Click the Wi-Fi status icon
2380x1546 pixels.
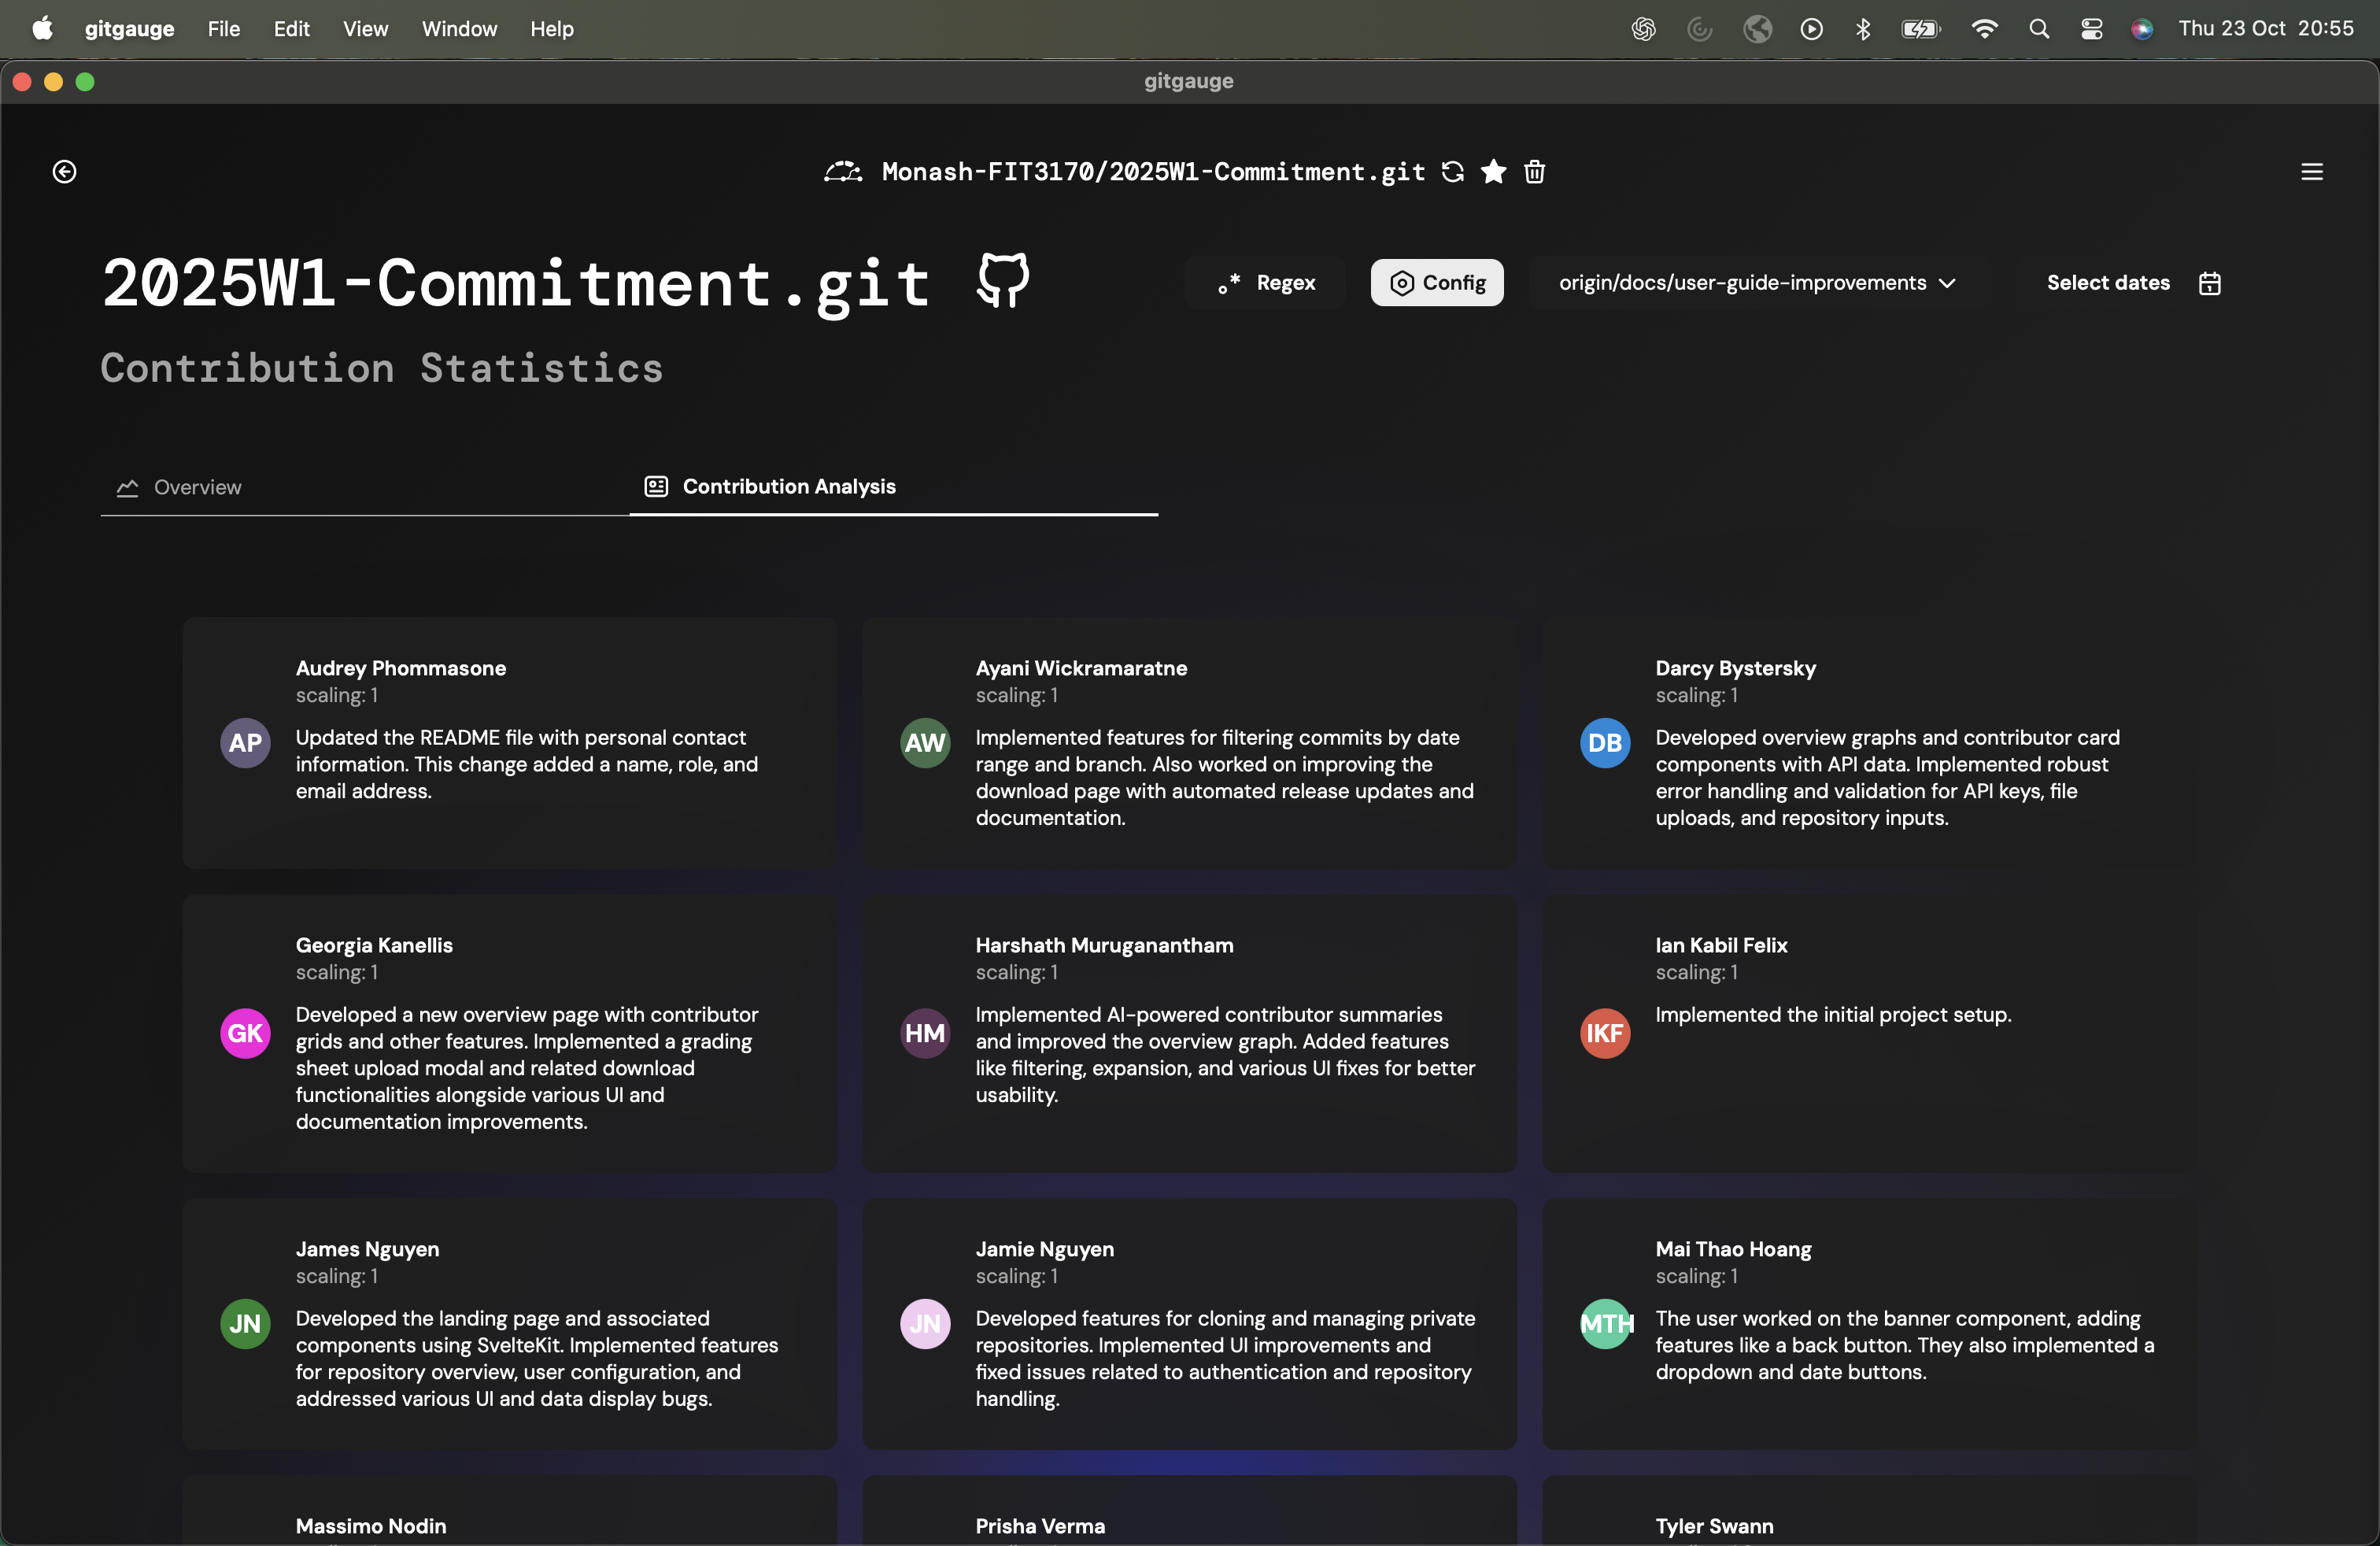pos(1984,29)
